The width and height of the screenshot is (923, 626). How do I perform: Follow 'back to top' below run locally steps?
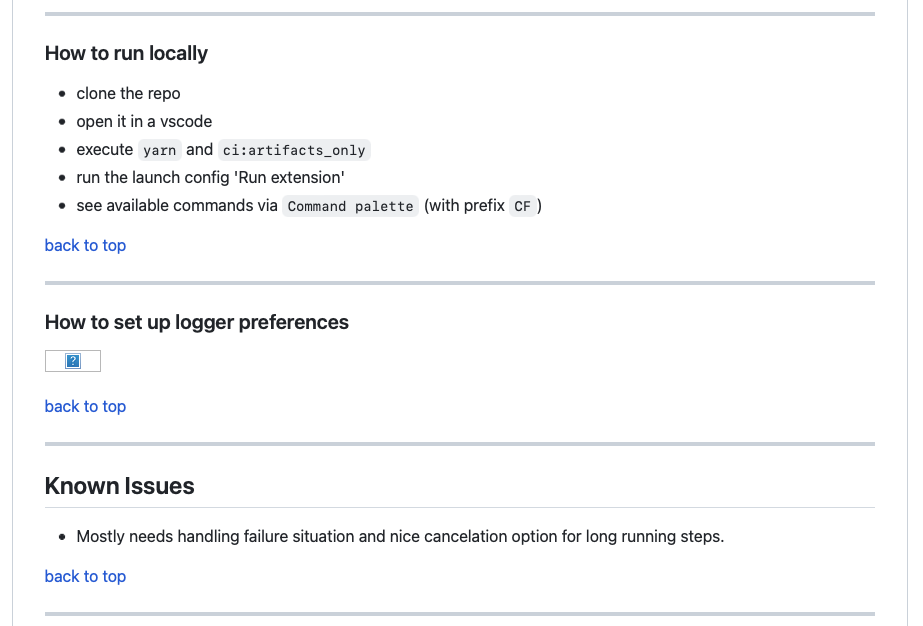pos(85,246)
